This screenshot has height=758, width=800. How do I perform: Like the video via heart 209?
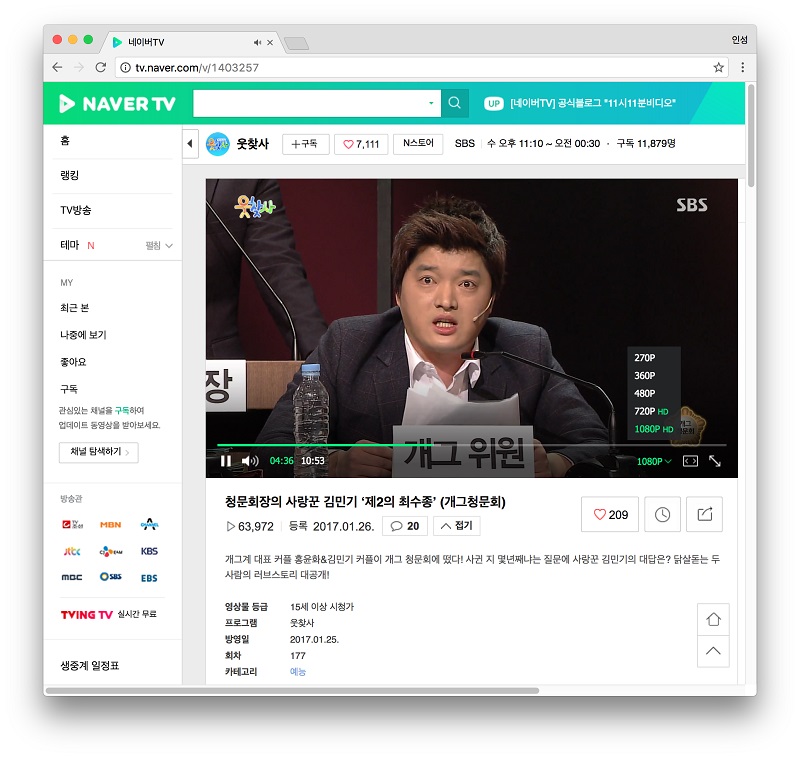pos(610,515)
